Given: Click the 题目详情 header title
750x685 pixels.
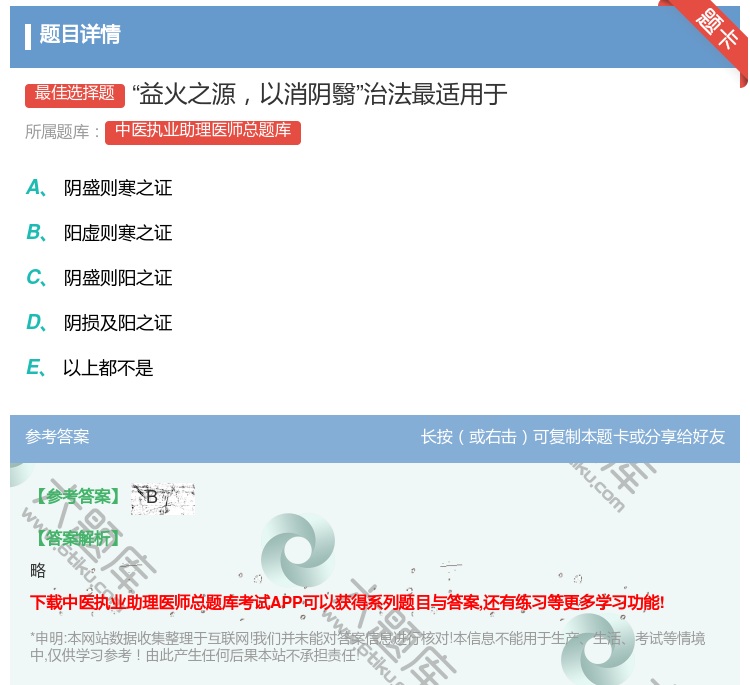Looking at the screenshot, I should click(80, 35).
